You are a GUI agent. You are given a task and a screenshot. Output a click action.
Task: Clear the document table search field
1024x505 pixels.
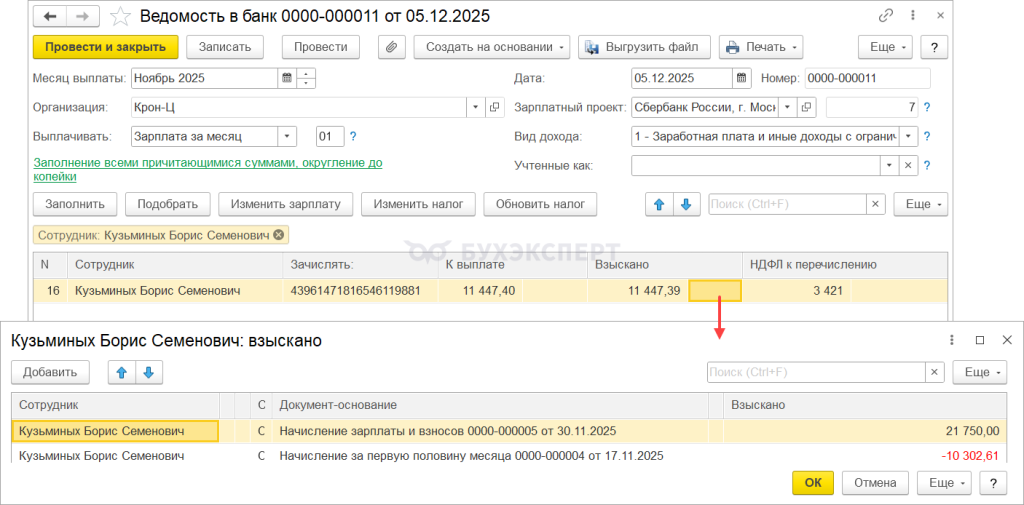point(876,204)
